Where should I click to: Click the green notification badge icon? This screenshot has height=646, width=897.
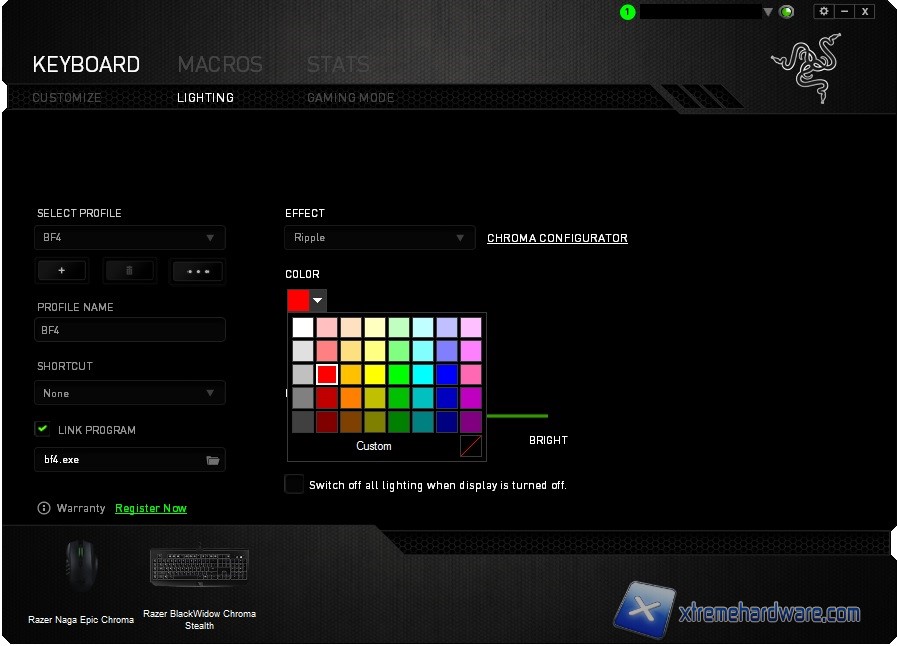(627, 12)
